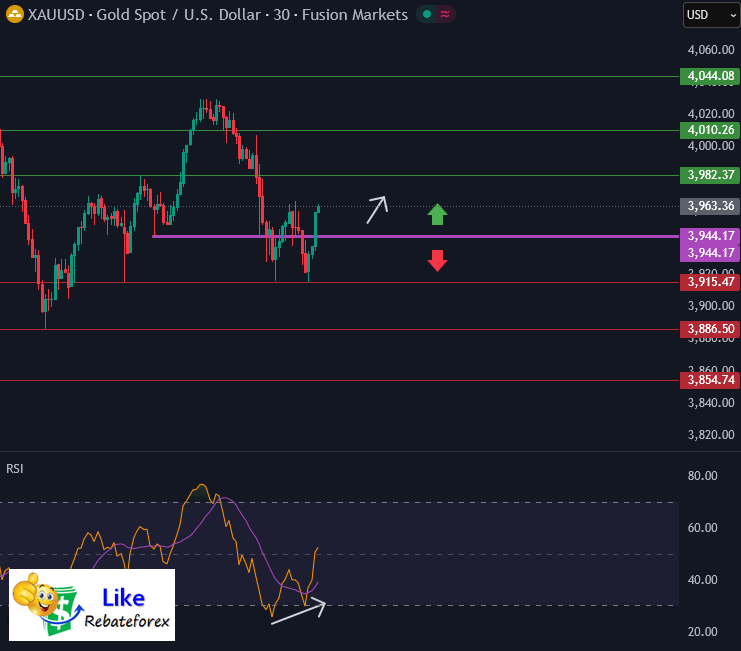This screenshot has width=741, height=651.
Task: Click the 4,000.00 price axis value
Action: click(x=711, y=146)
